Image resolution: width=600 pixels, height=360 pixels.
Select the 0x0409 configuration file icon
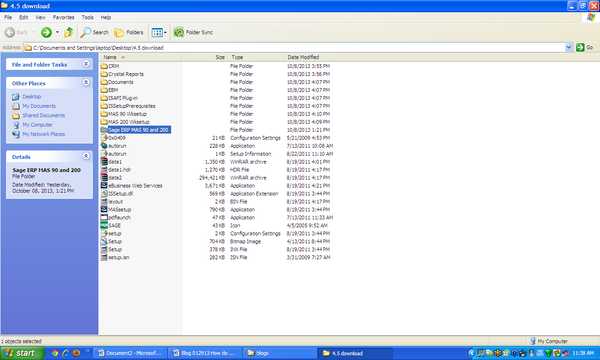point(104,138)
